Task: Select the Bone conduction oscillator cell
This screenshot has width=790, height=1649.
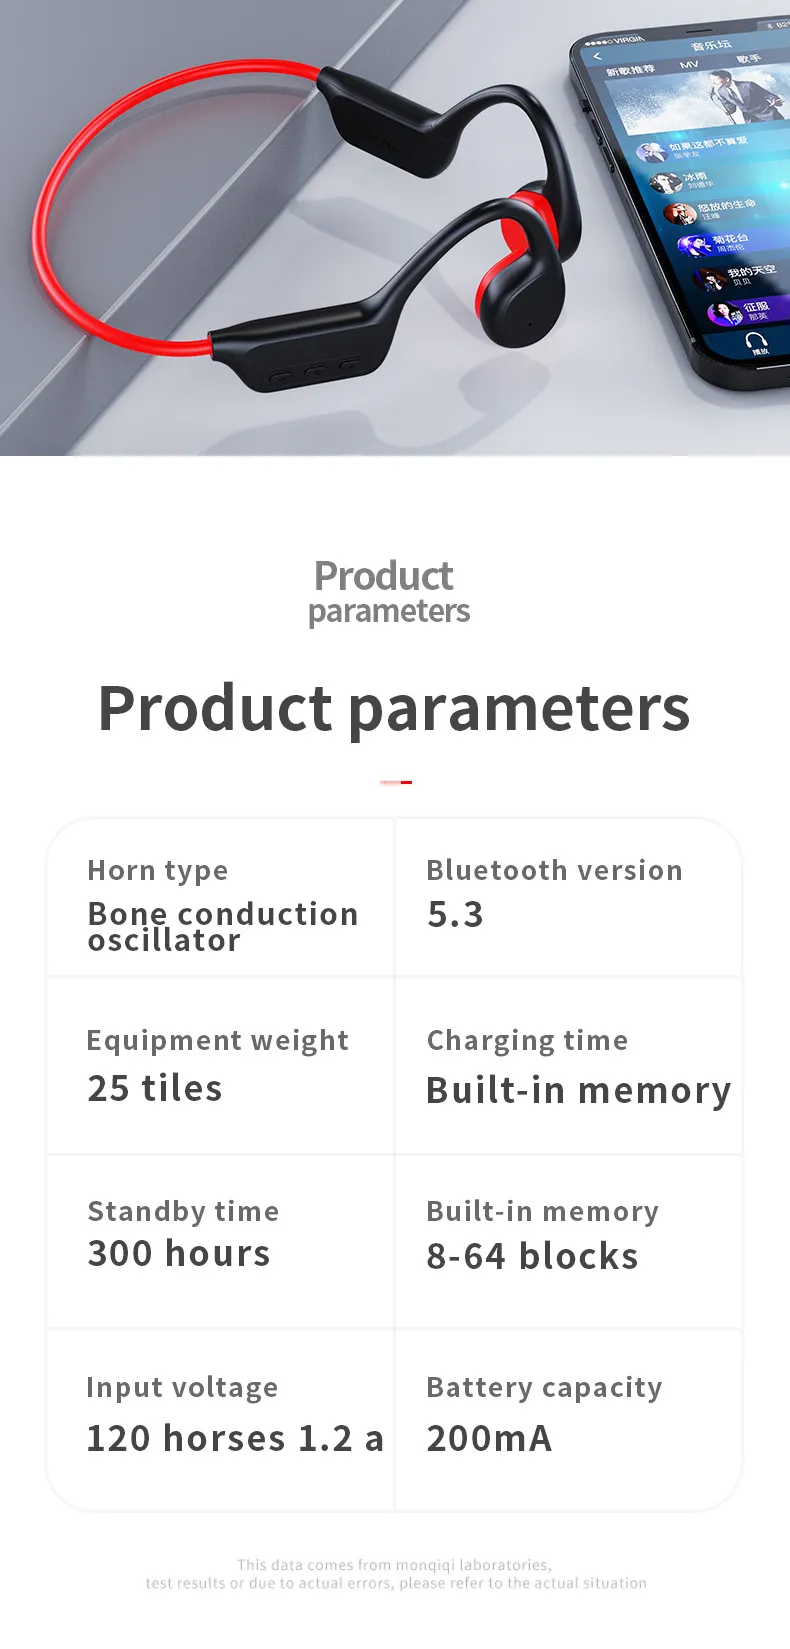Action: [220, 897]
